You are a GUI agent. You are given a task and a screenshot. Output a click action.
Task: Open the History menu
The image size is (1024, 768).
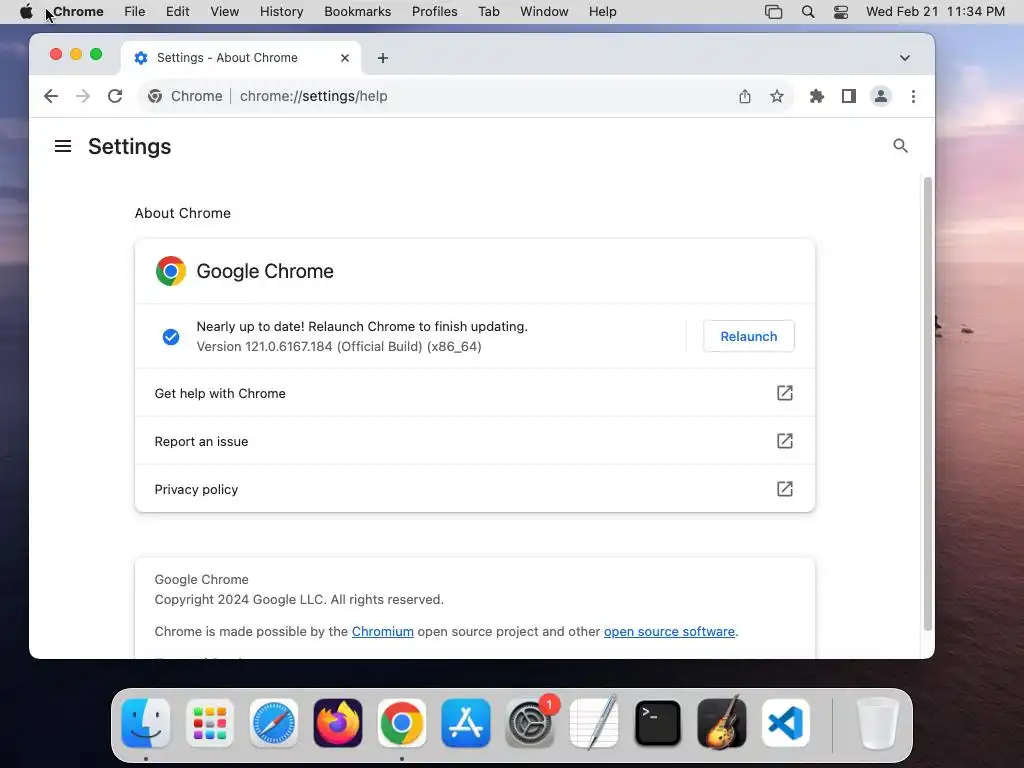click(x=281, y=12)
